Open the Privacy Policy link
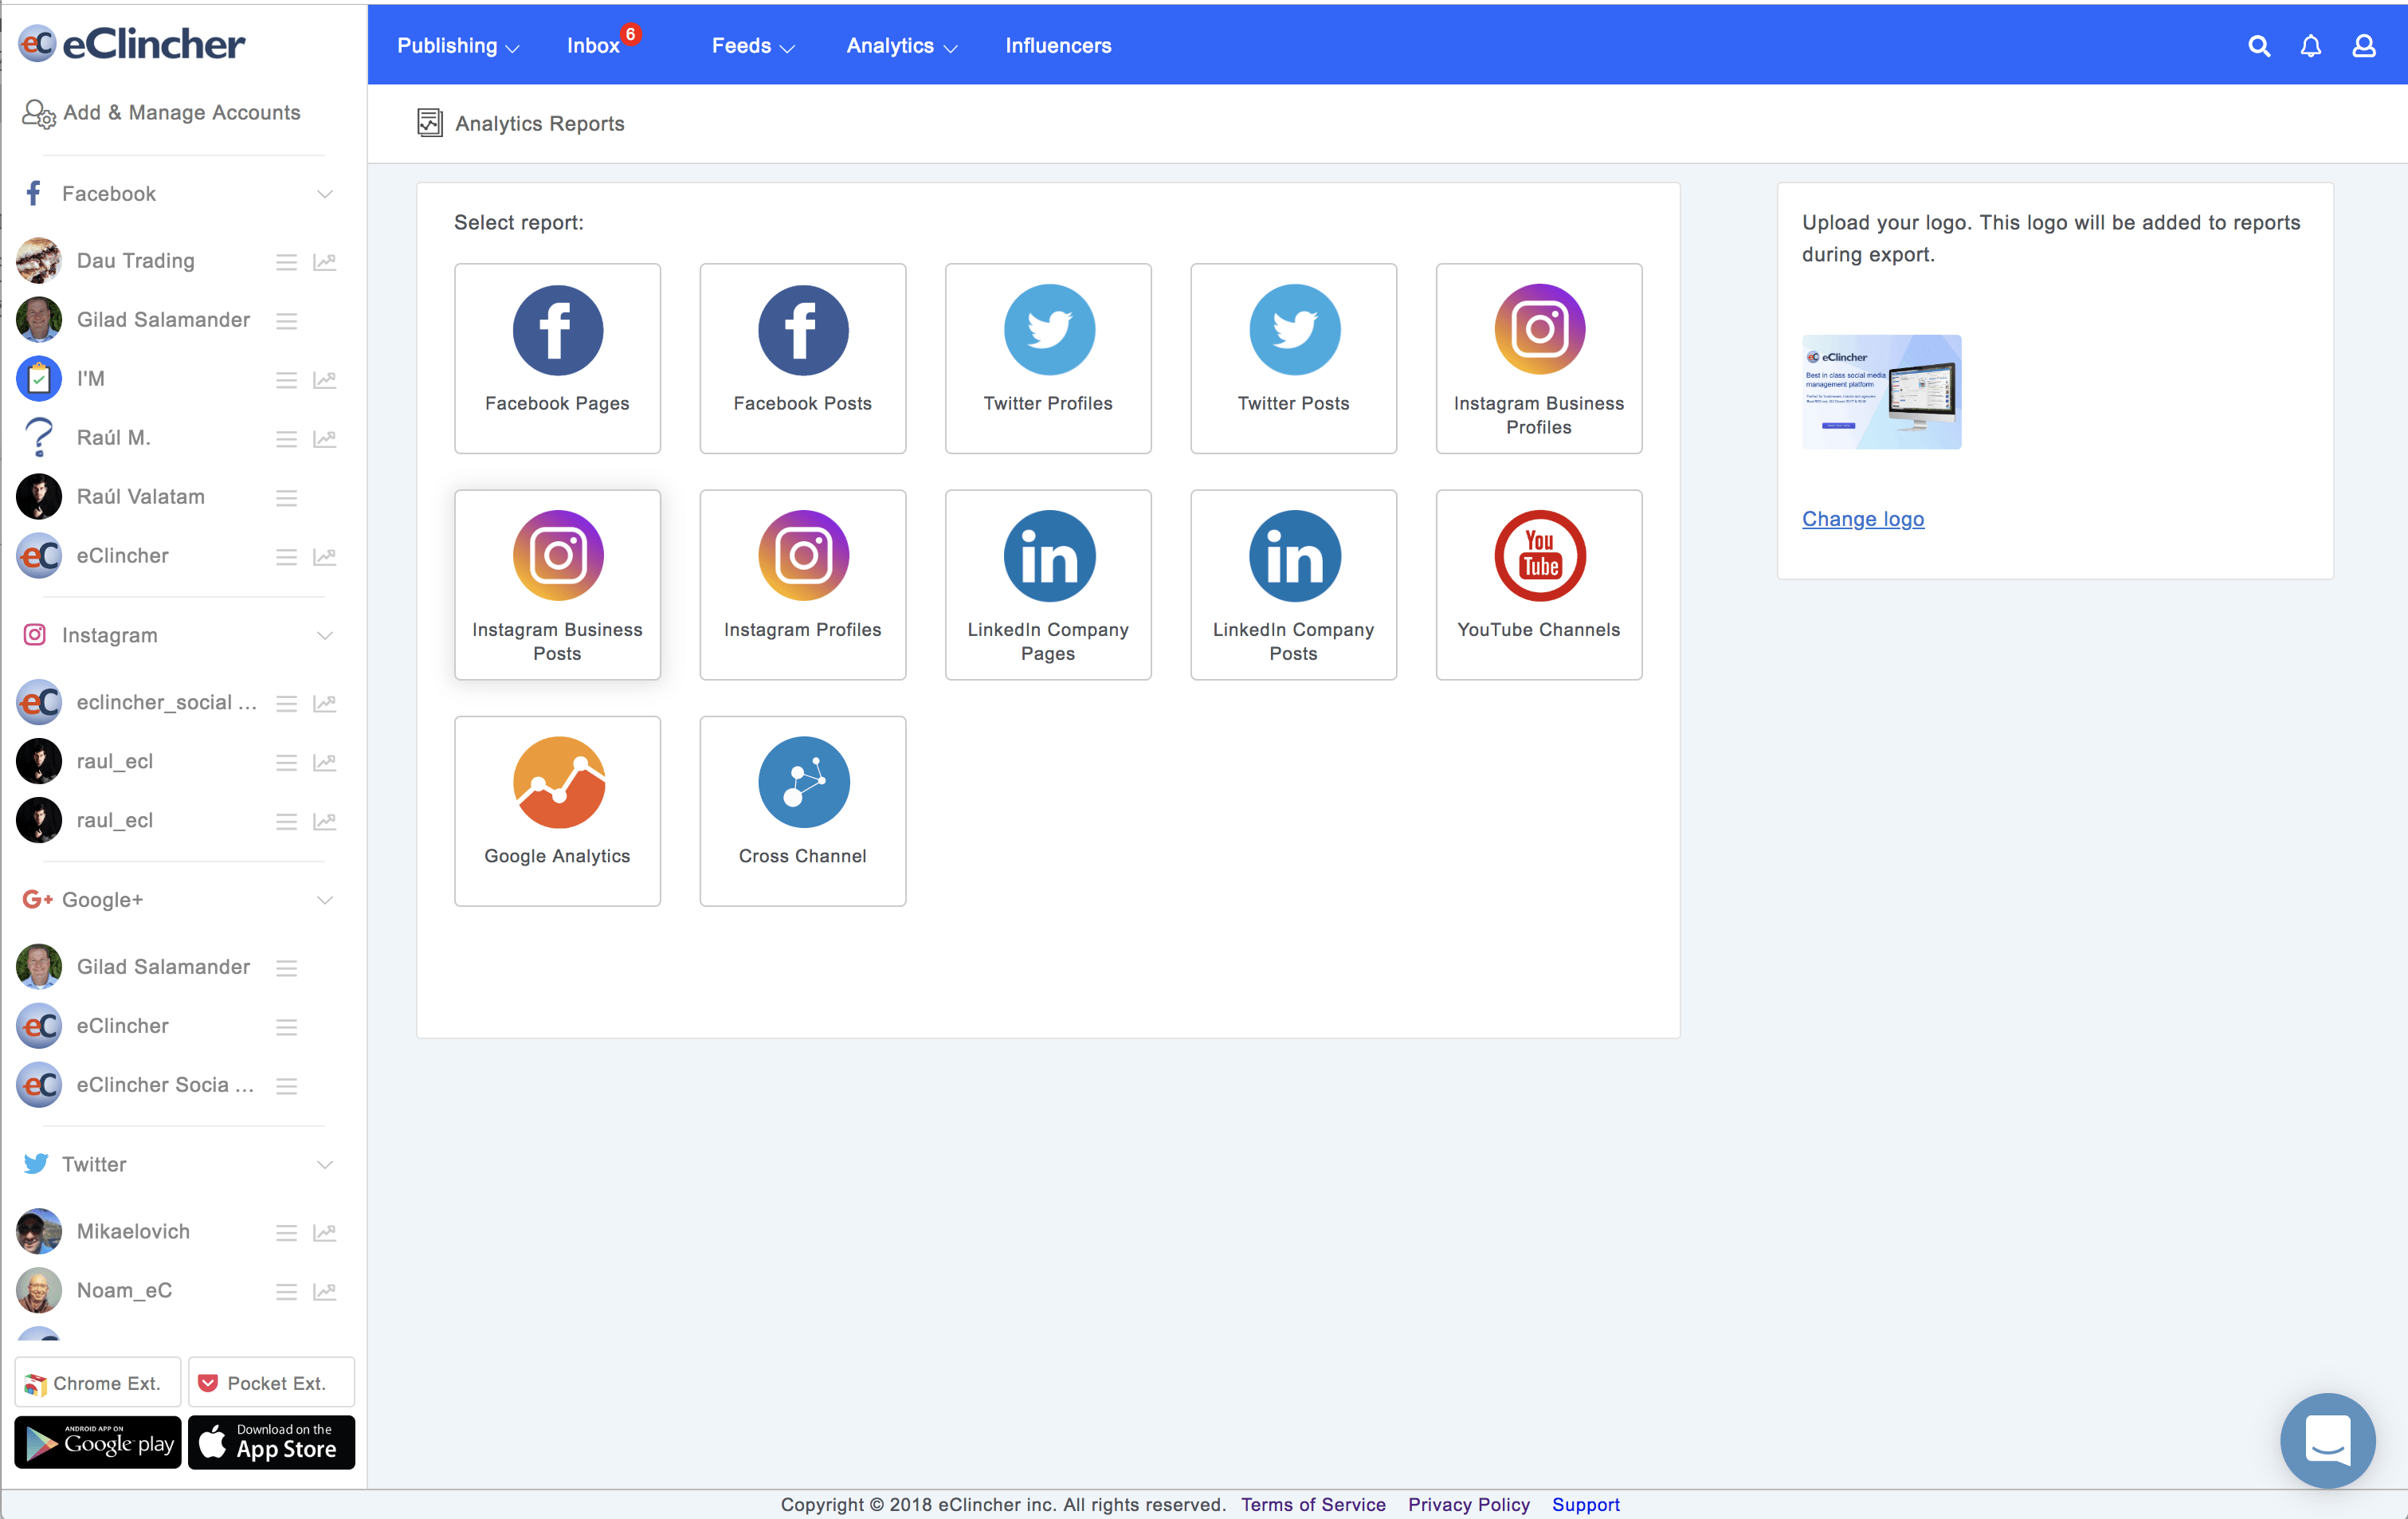 [x=1469, y=1504]
